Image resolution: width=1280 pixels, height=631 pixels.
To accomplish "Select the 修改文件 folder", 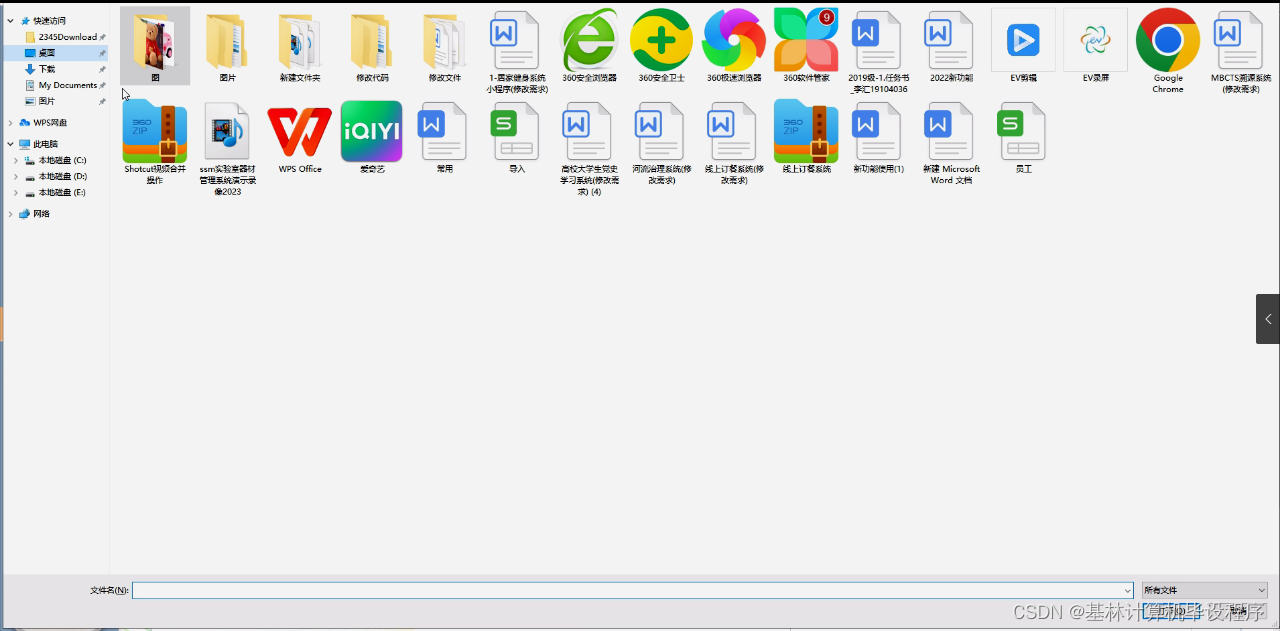I will [444, 45].
